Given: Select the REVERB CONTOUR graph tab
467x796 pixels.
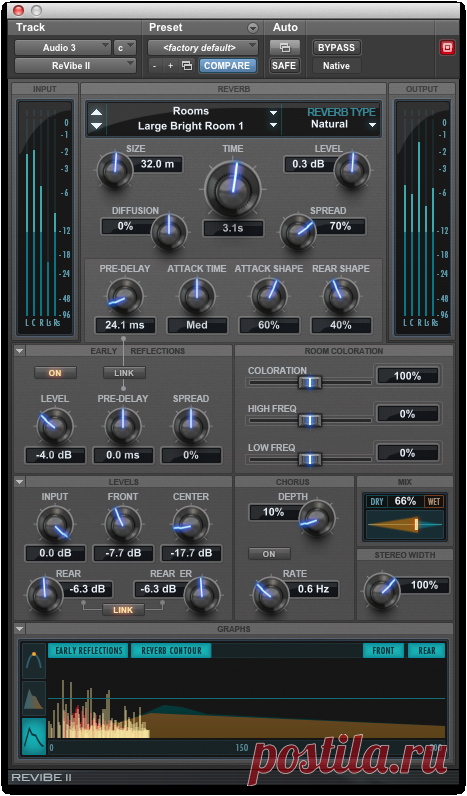Looking at the screenshot, I should tap(171, 650).
